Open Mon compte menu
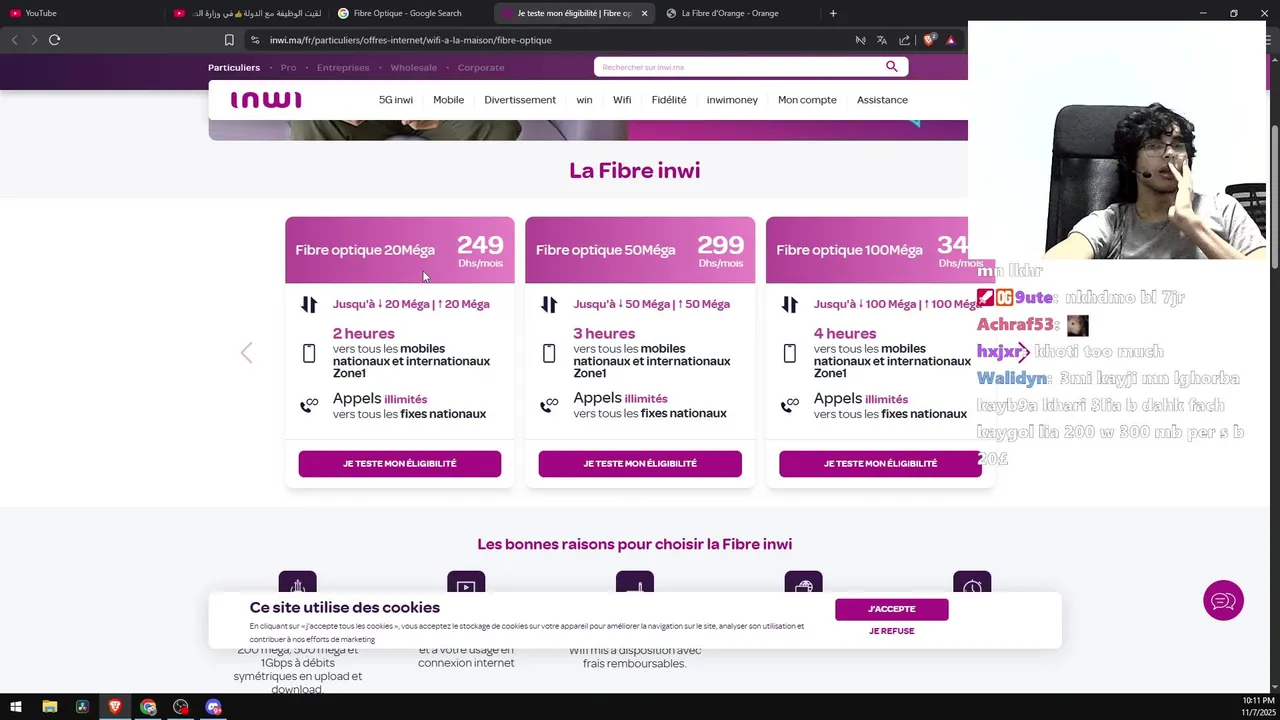The image size is (1280, 720). (807, 100)
